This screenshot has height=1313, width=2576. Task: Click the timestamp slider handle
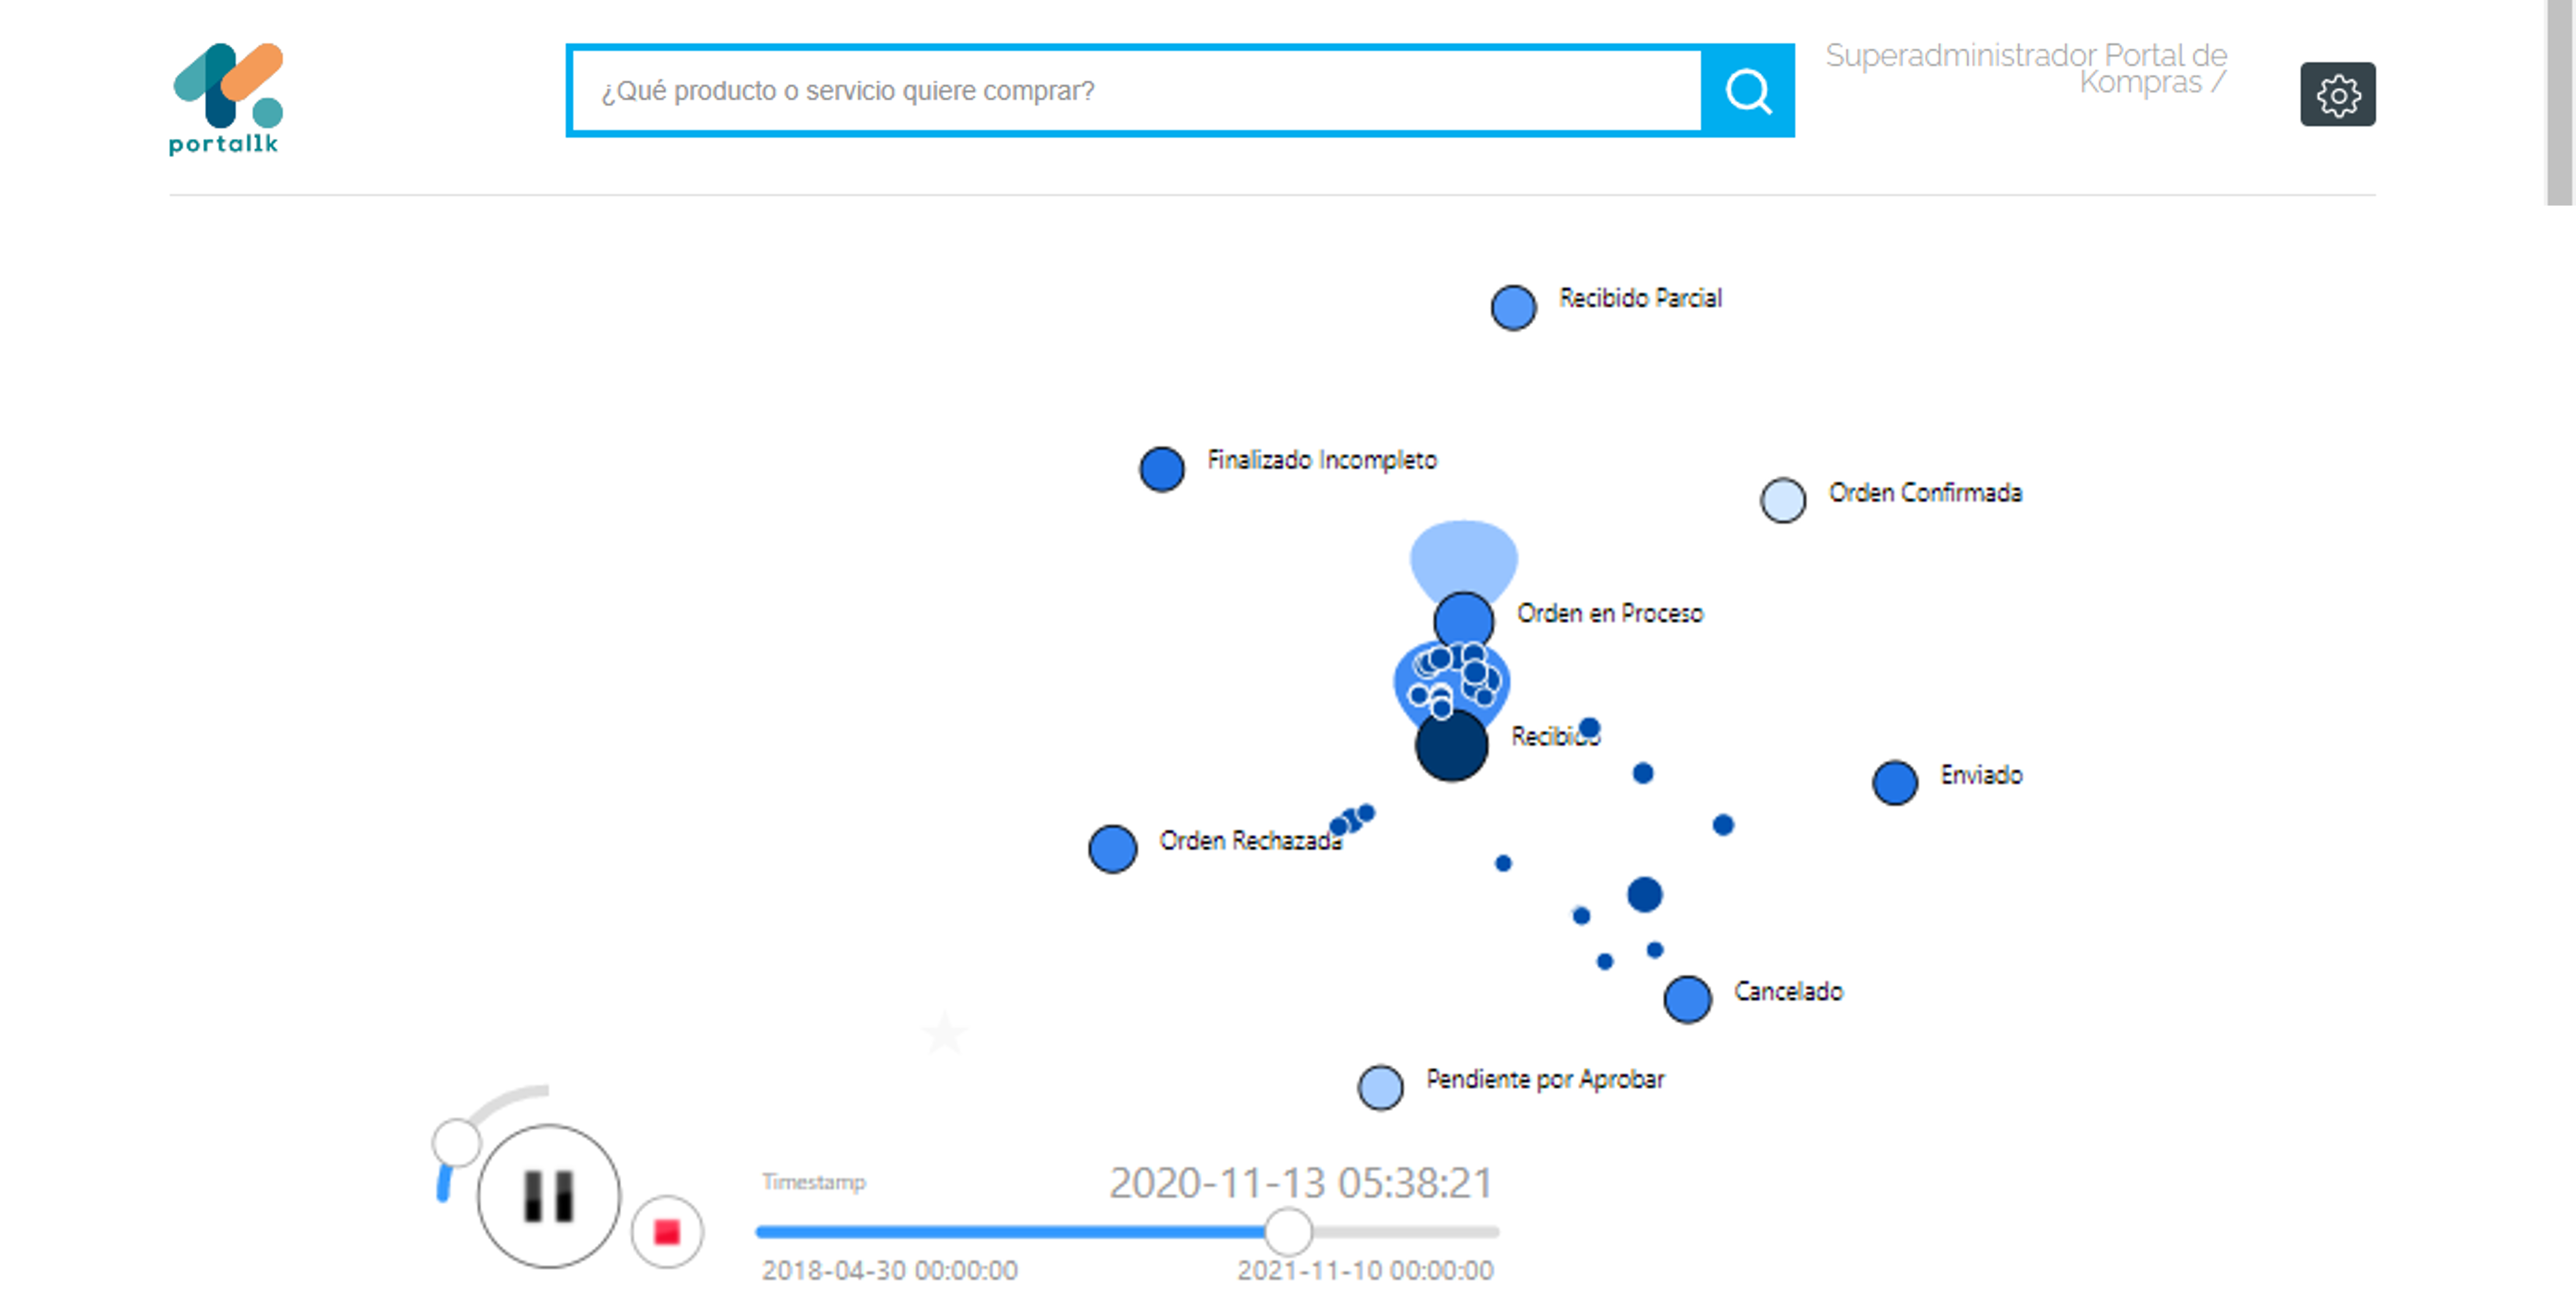coord(1288,1231)
